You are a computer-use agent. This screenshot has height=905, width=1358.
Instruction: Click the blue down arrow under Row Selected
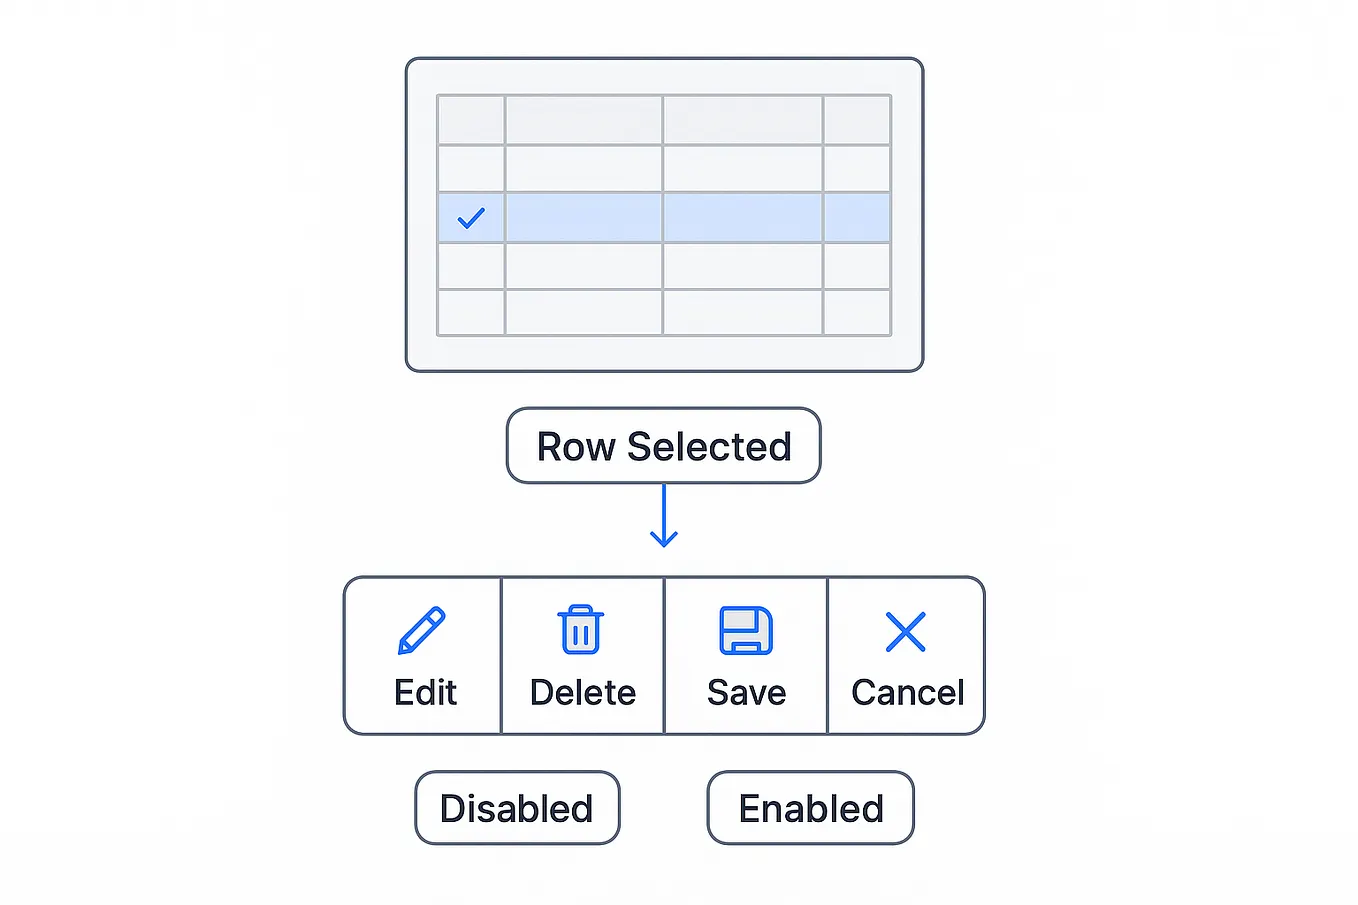tap(664, 516)
